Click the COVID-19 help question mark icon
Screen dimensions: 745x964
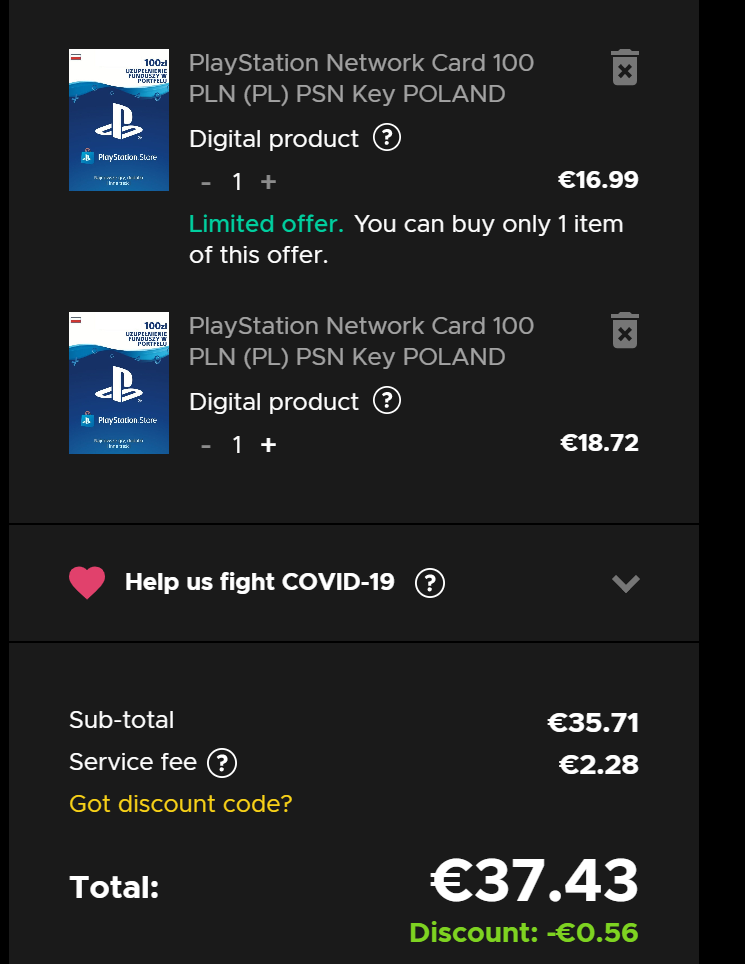[430, 582]
